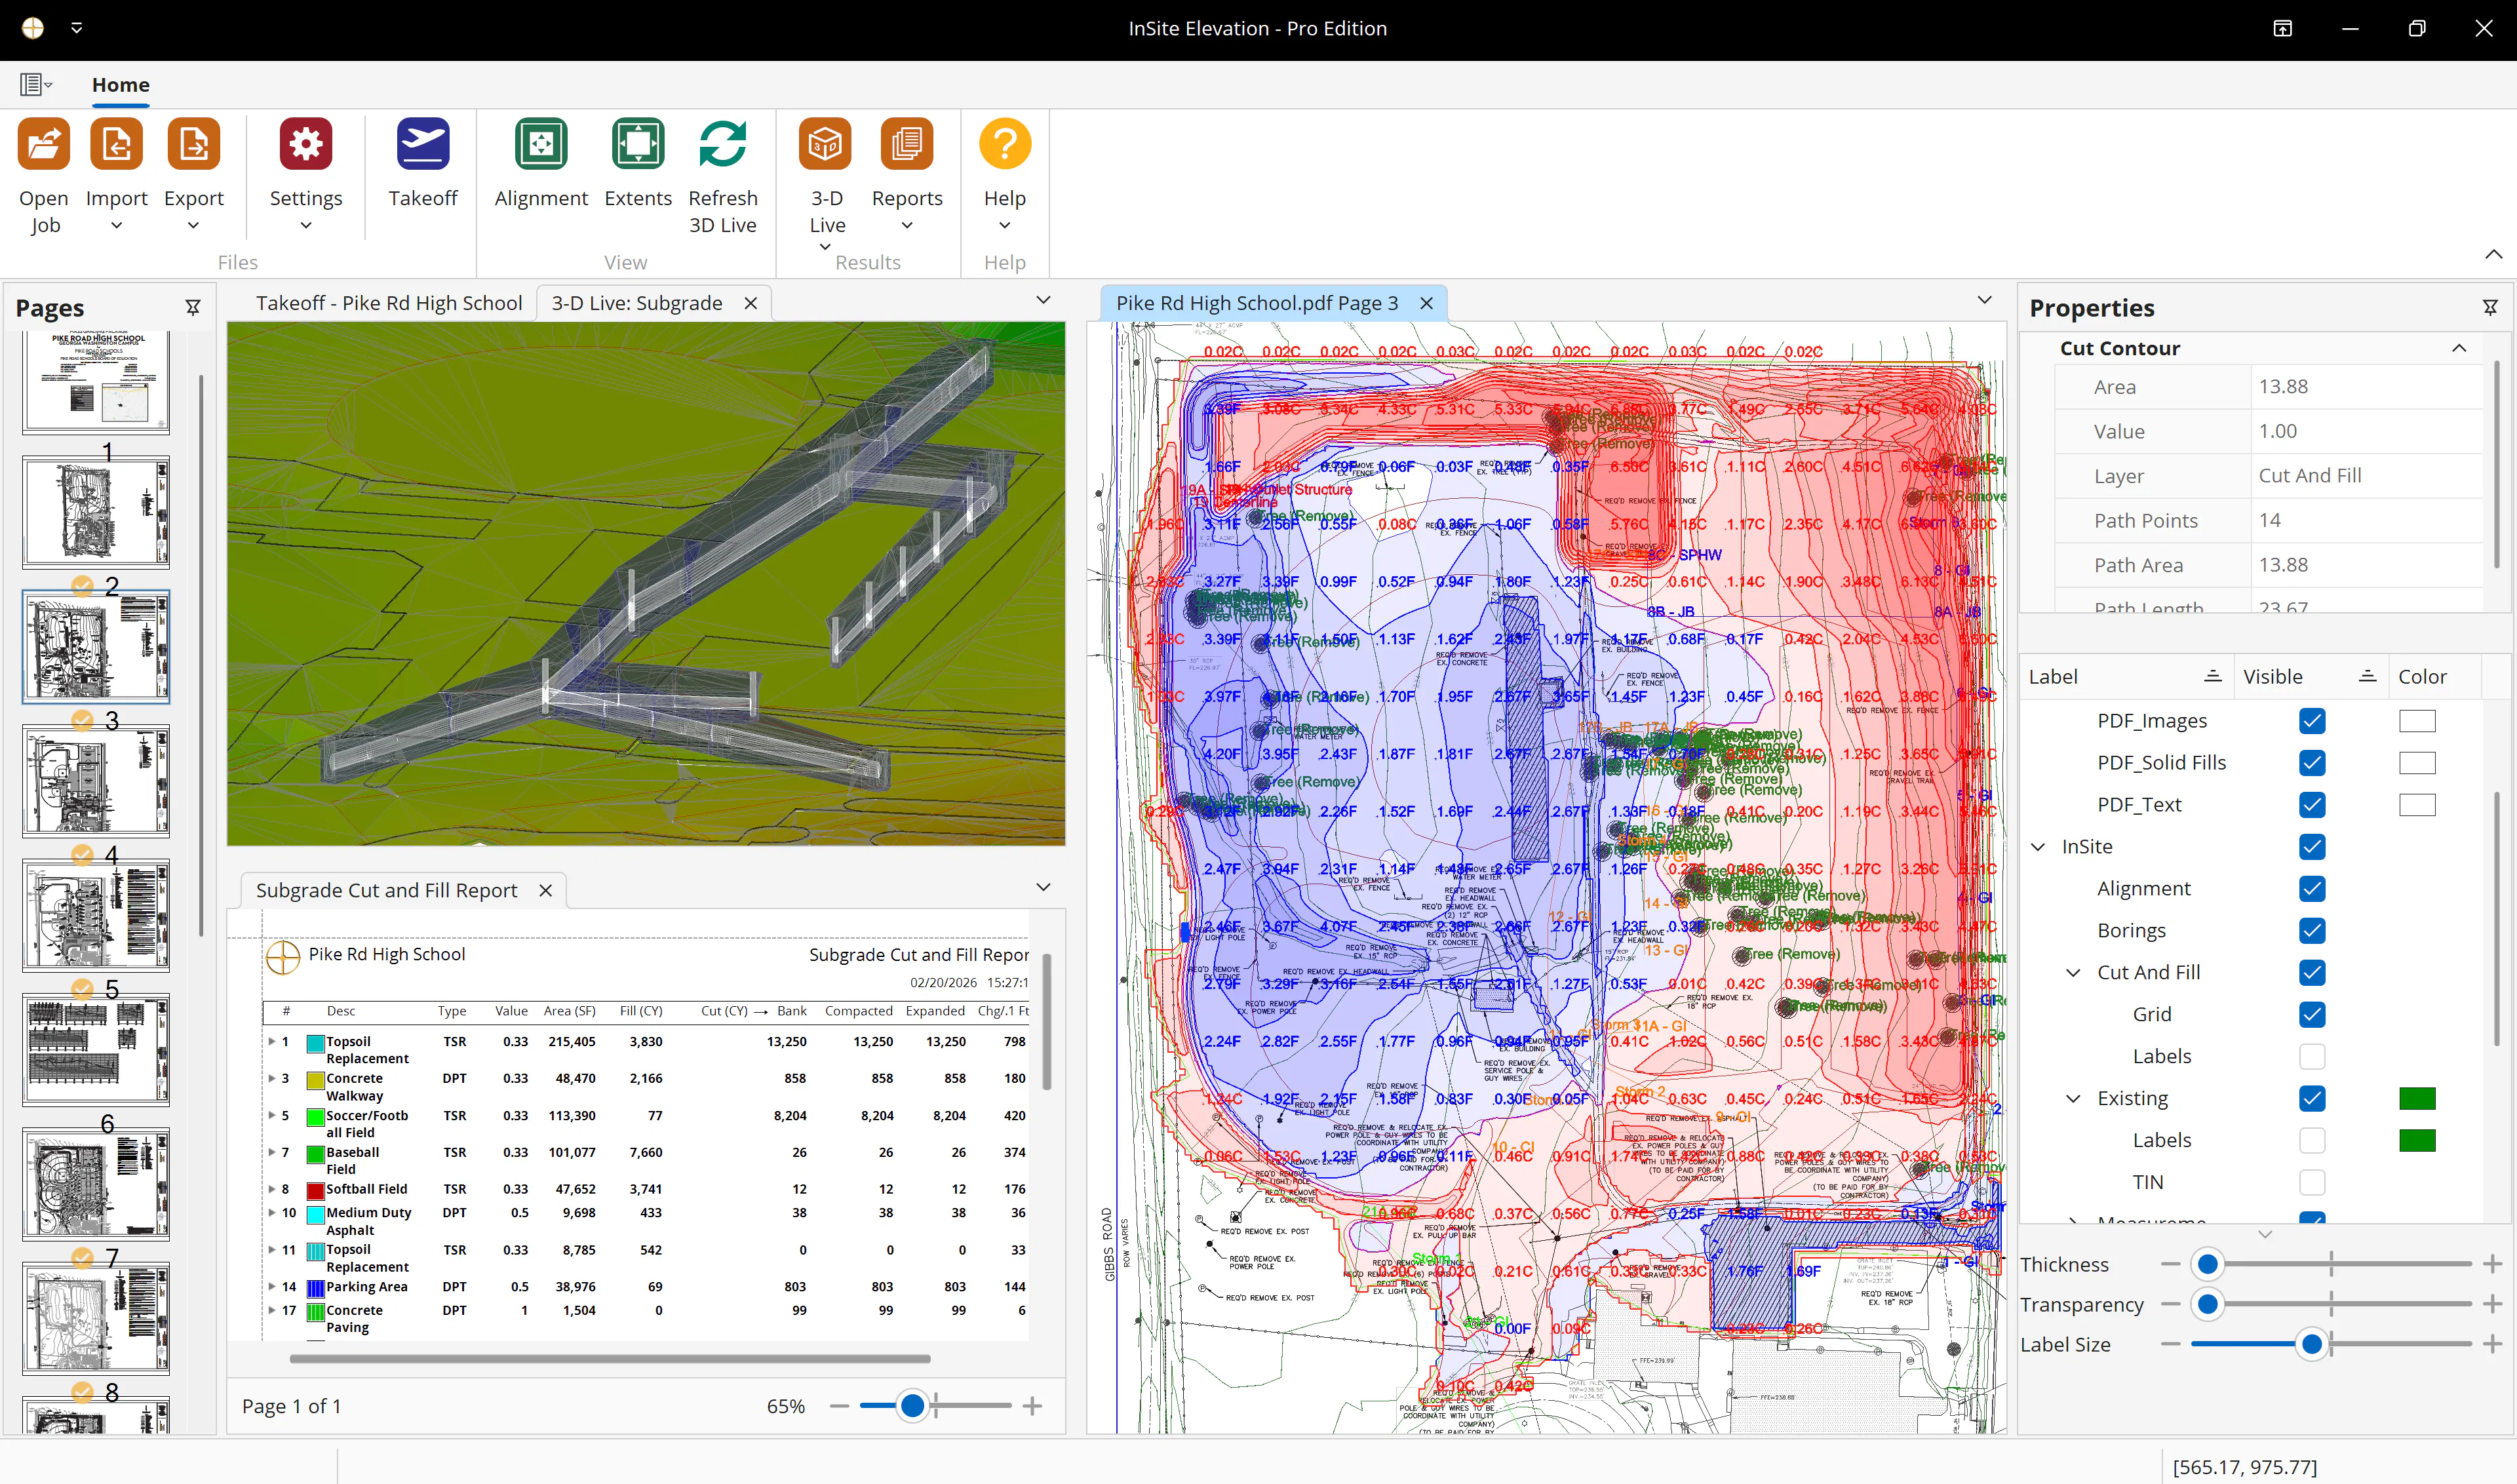The image size is (2517, 1484).
Task: Open the quick access toolbar dropdown
Action: coord(77,28)
